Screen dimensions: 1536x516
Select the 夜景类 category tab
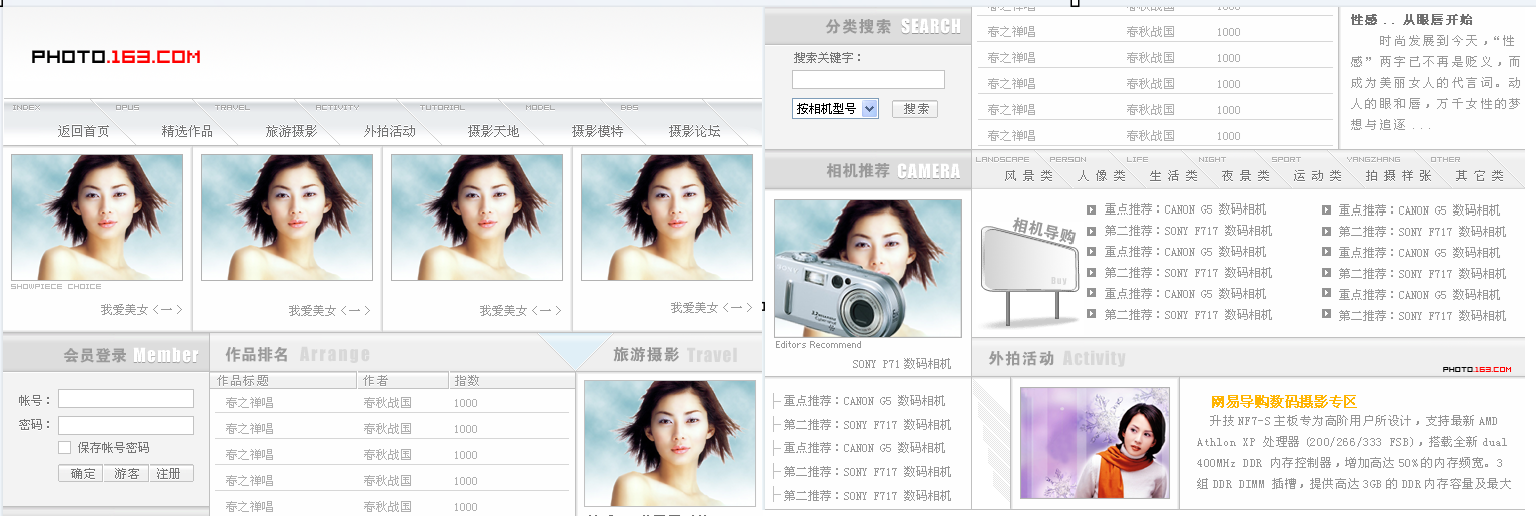pos(1246,176)
